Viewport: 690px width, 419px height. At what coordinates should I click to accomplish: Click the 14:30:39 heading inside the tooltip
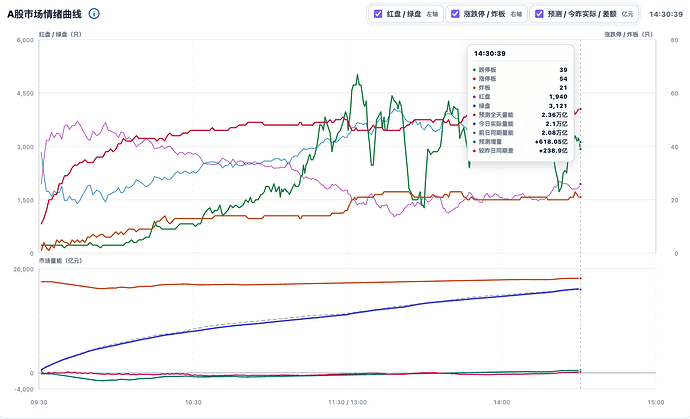(490, 54)
